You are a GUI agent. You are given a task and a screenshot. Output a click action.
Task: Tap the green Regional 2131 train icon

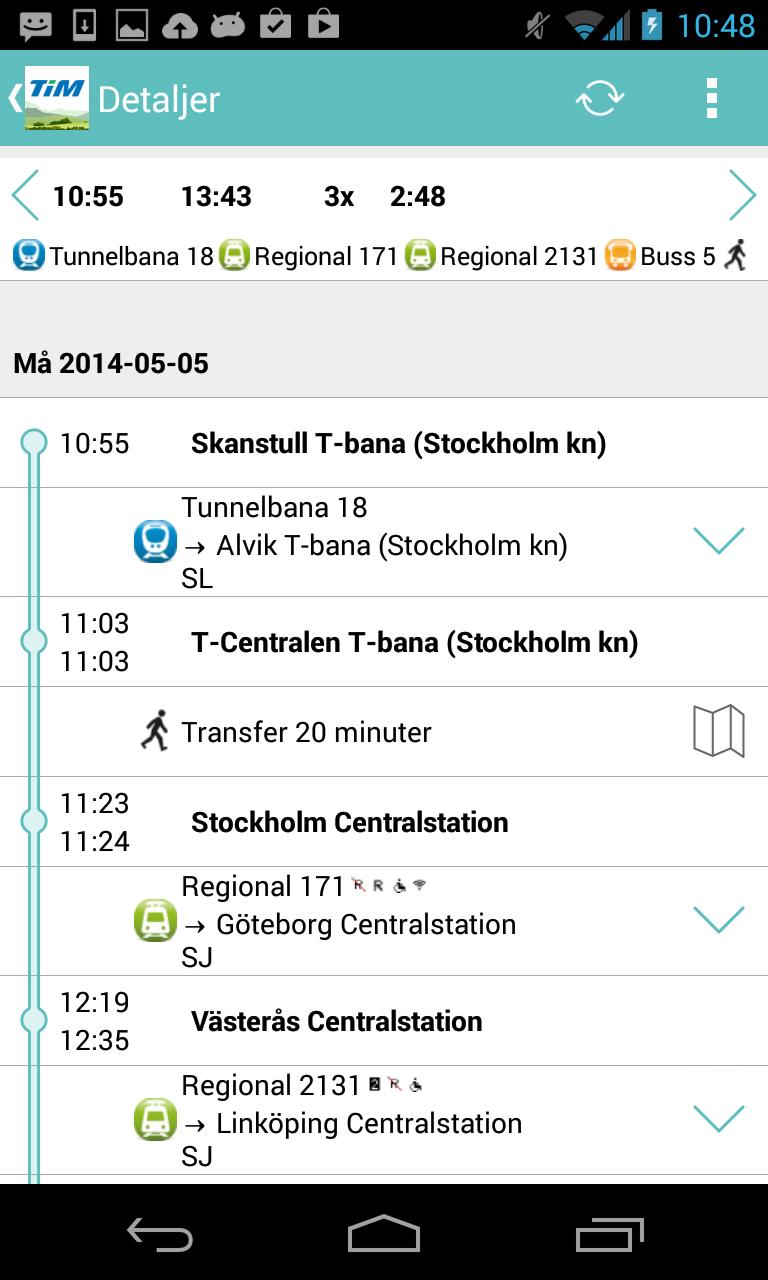(x=155, y=1120)
